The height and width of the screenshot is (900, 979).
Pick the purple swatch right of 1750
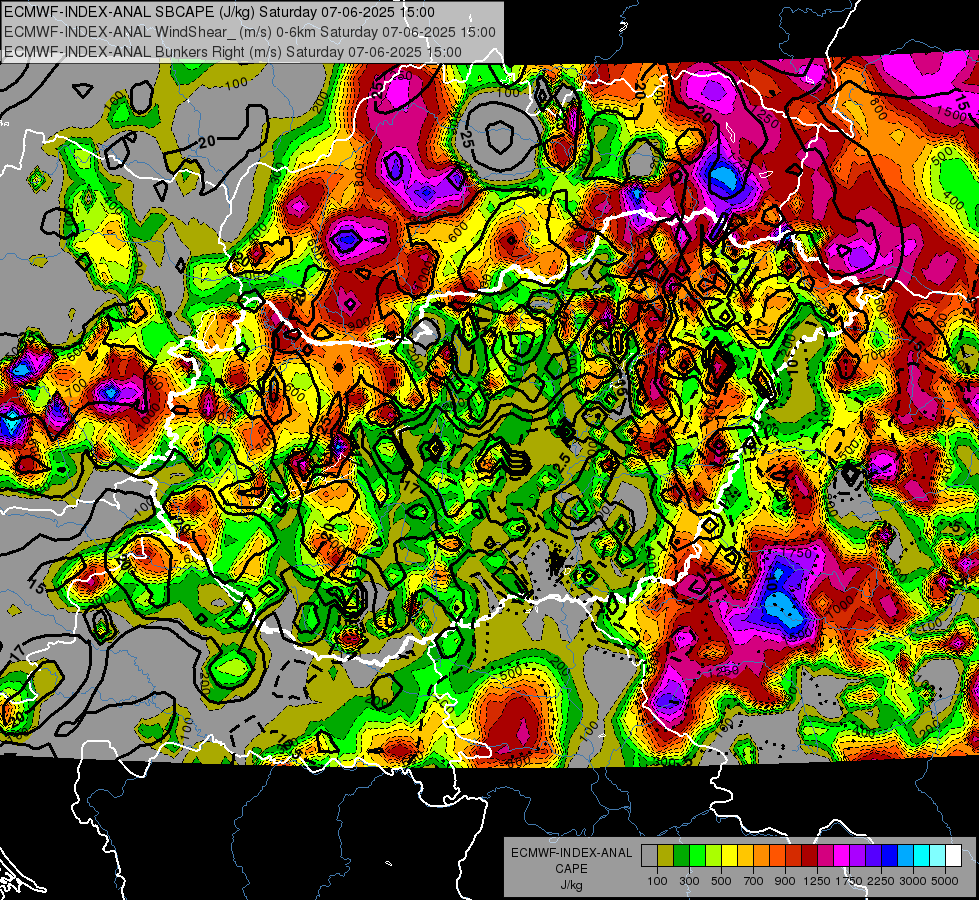pos(858,856)
